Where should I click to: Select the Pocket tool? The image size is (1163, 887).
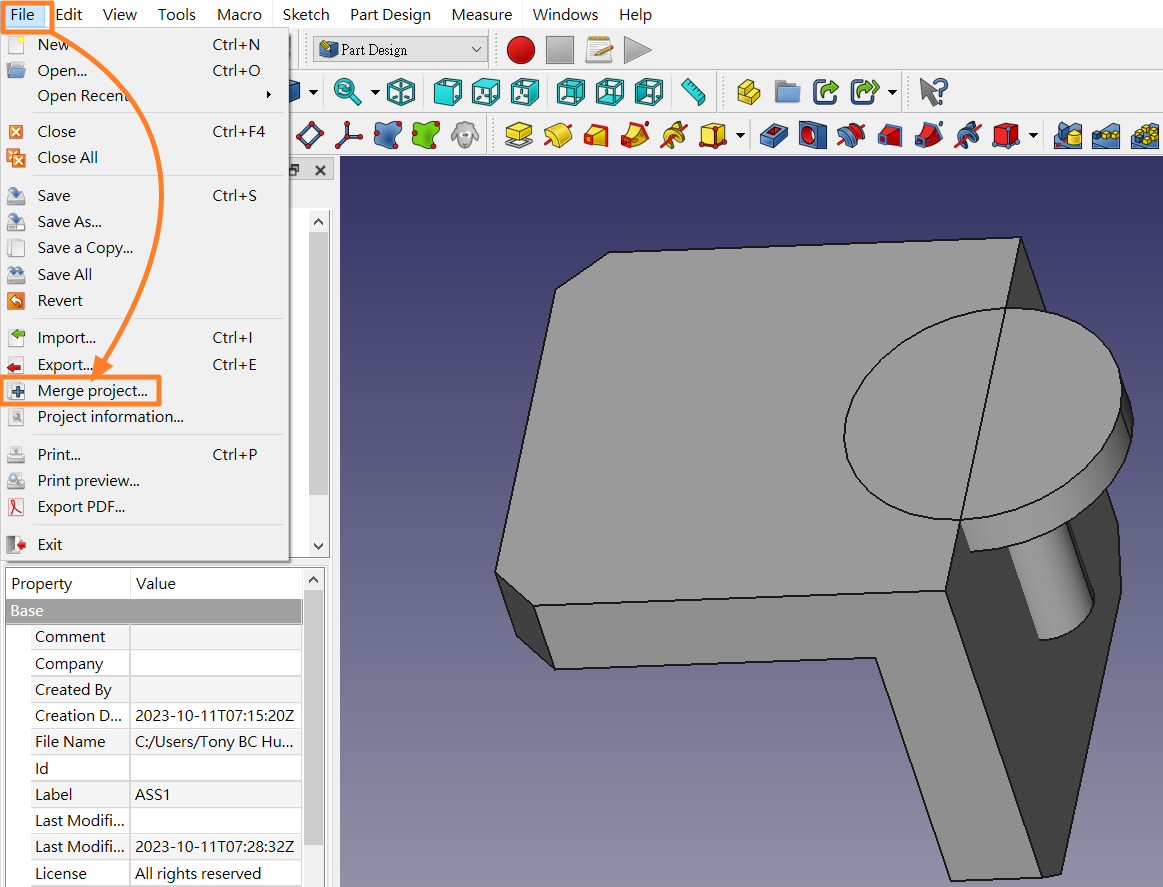(774, 135)
